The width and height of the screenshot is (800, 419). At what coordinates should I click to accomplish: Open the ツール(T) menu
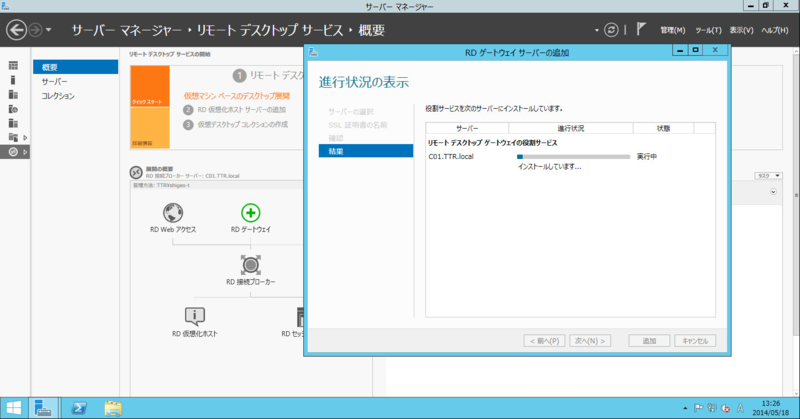pyautogui.click(x=708, y=31)
